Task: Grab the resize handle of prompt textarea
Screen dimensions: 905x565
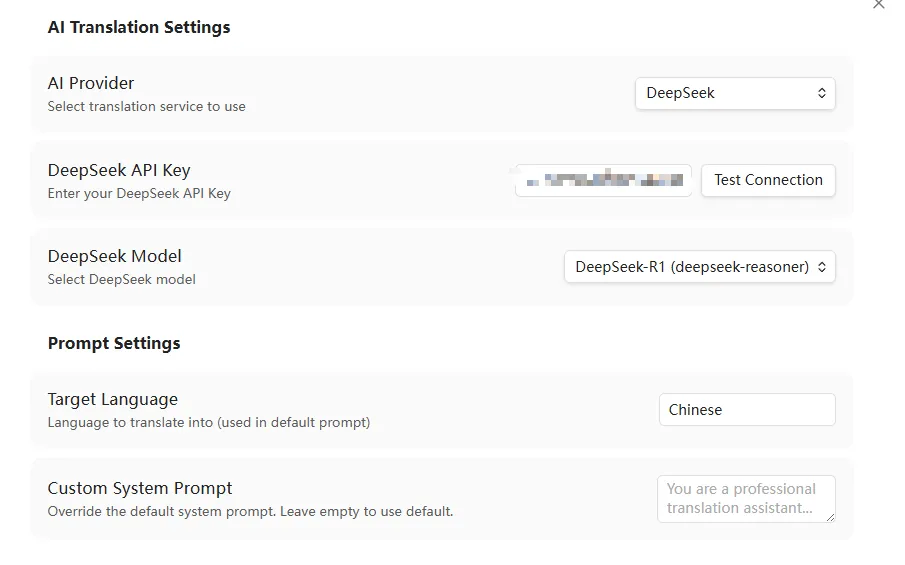Action: pos(829,516)
